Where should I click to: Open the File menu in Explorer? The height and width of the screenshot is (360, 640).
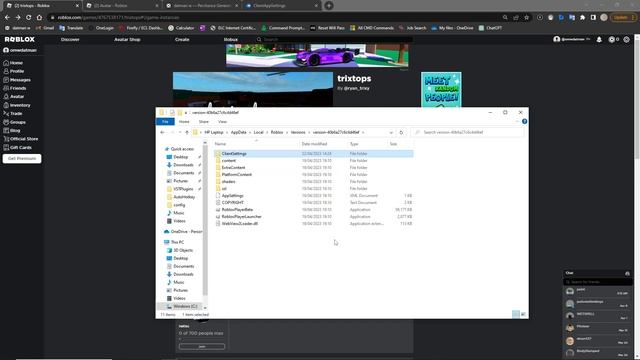[165, 122]
